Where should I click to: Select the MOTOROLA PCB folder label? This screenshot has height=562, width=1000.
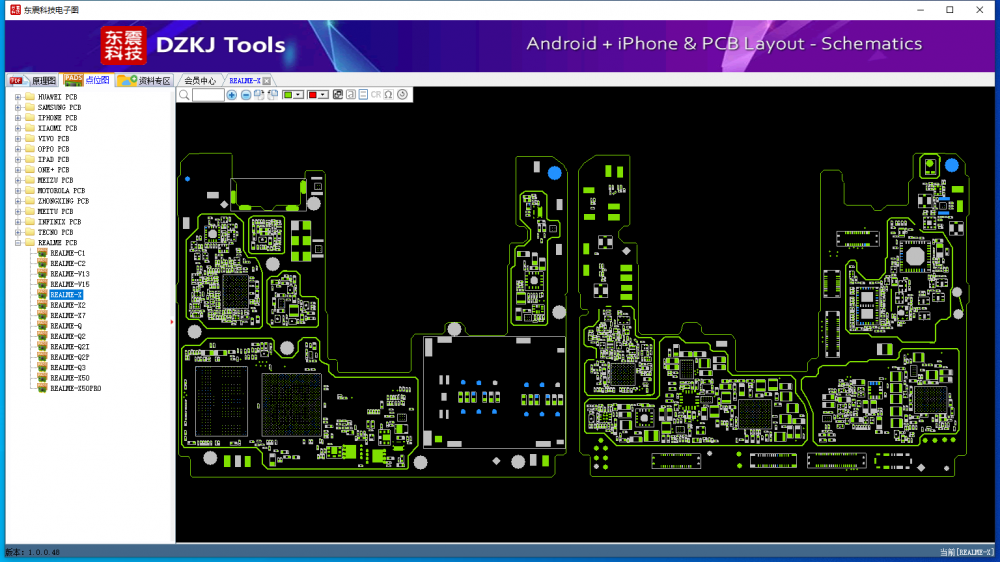(x=61, y=191)
